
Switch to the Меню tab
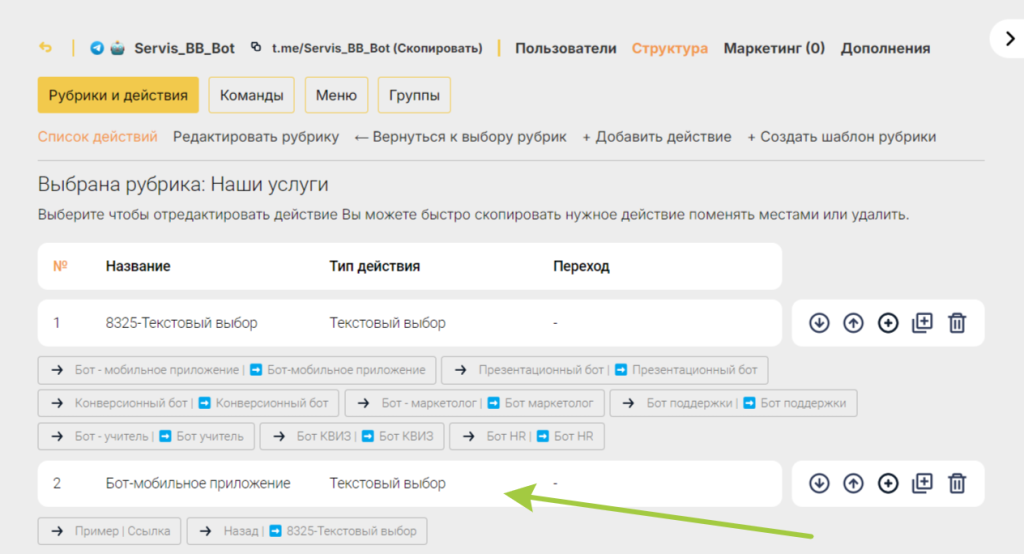(x=336, y=95)
